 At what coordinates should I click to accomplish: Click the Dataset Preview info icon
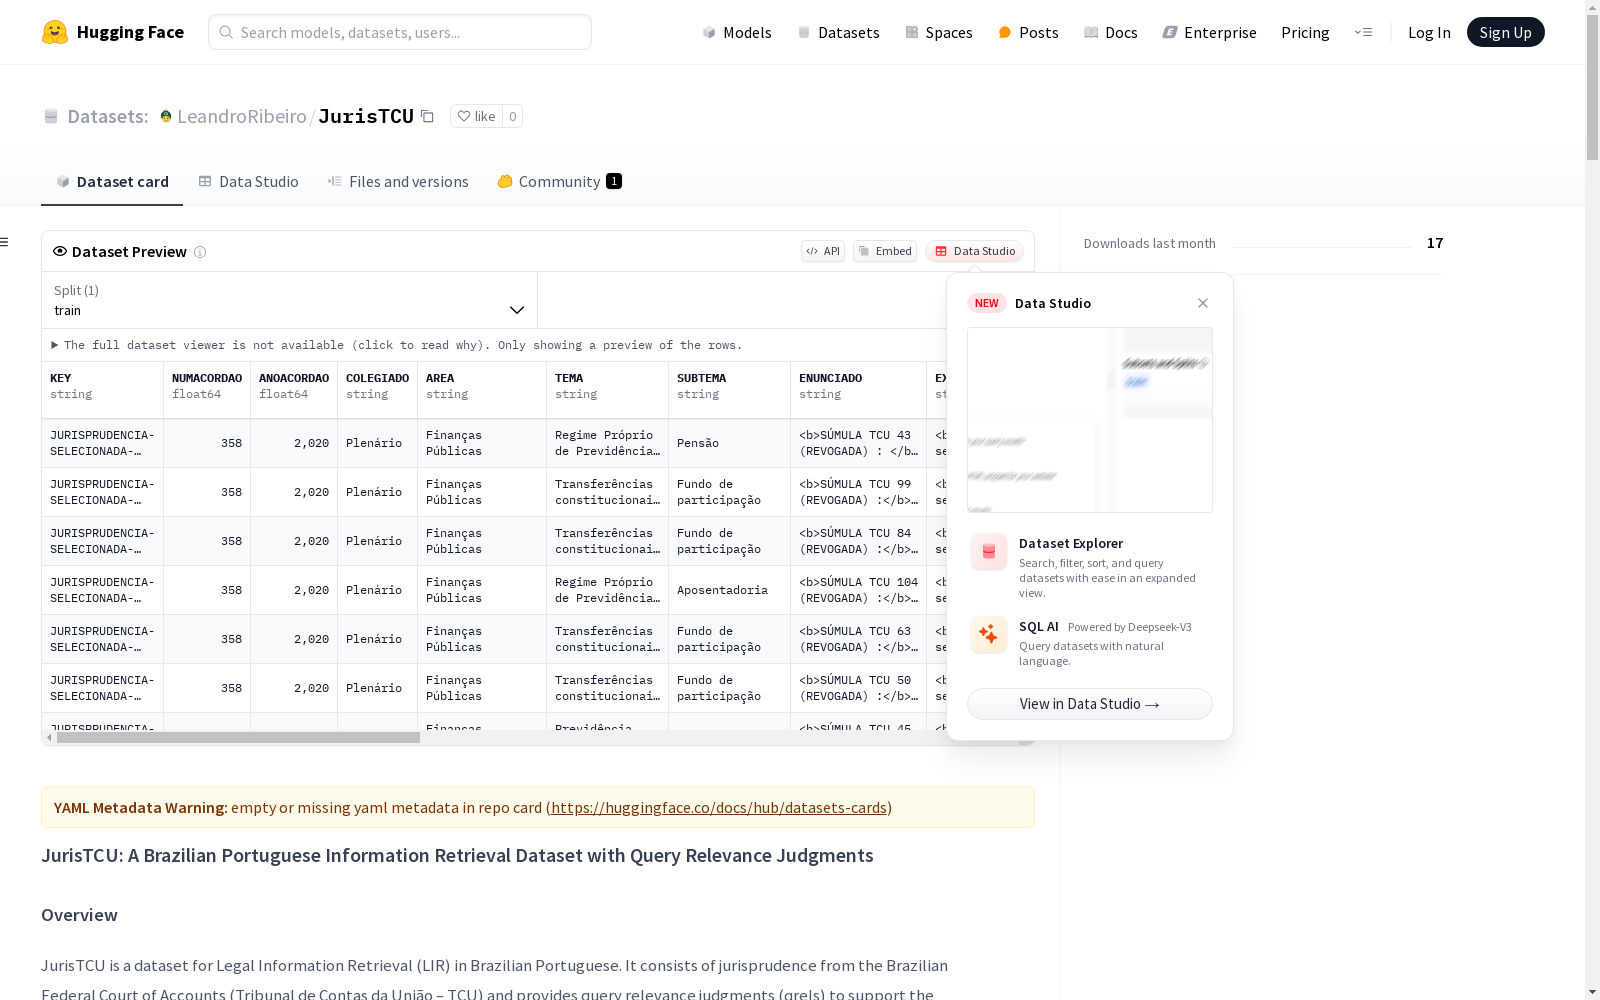[200, 252]
